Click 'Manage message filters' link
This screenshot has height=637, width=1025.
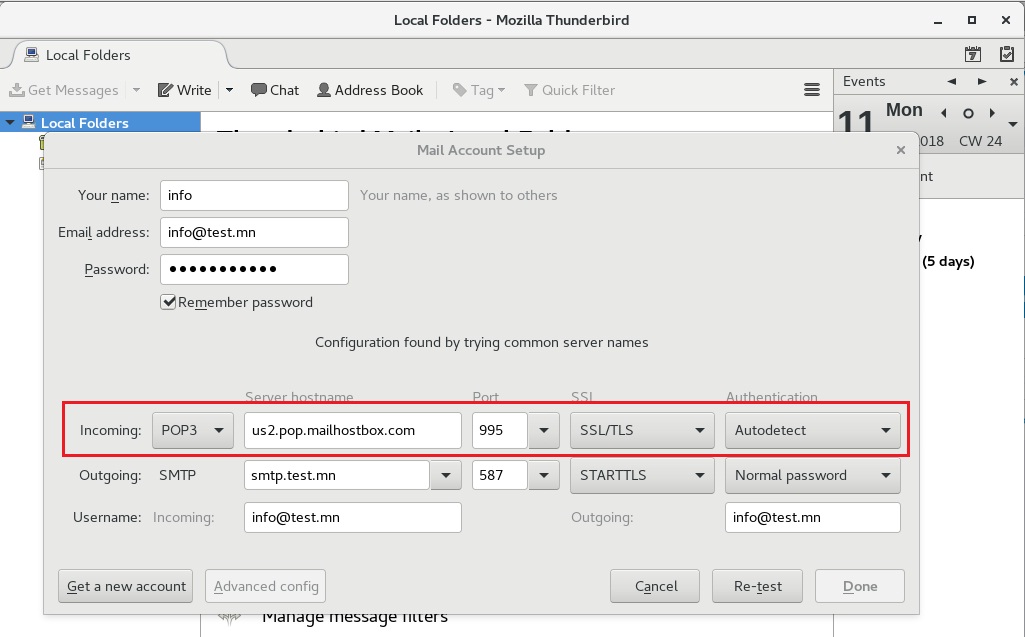pos(355,618)
